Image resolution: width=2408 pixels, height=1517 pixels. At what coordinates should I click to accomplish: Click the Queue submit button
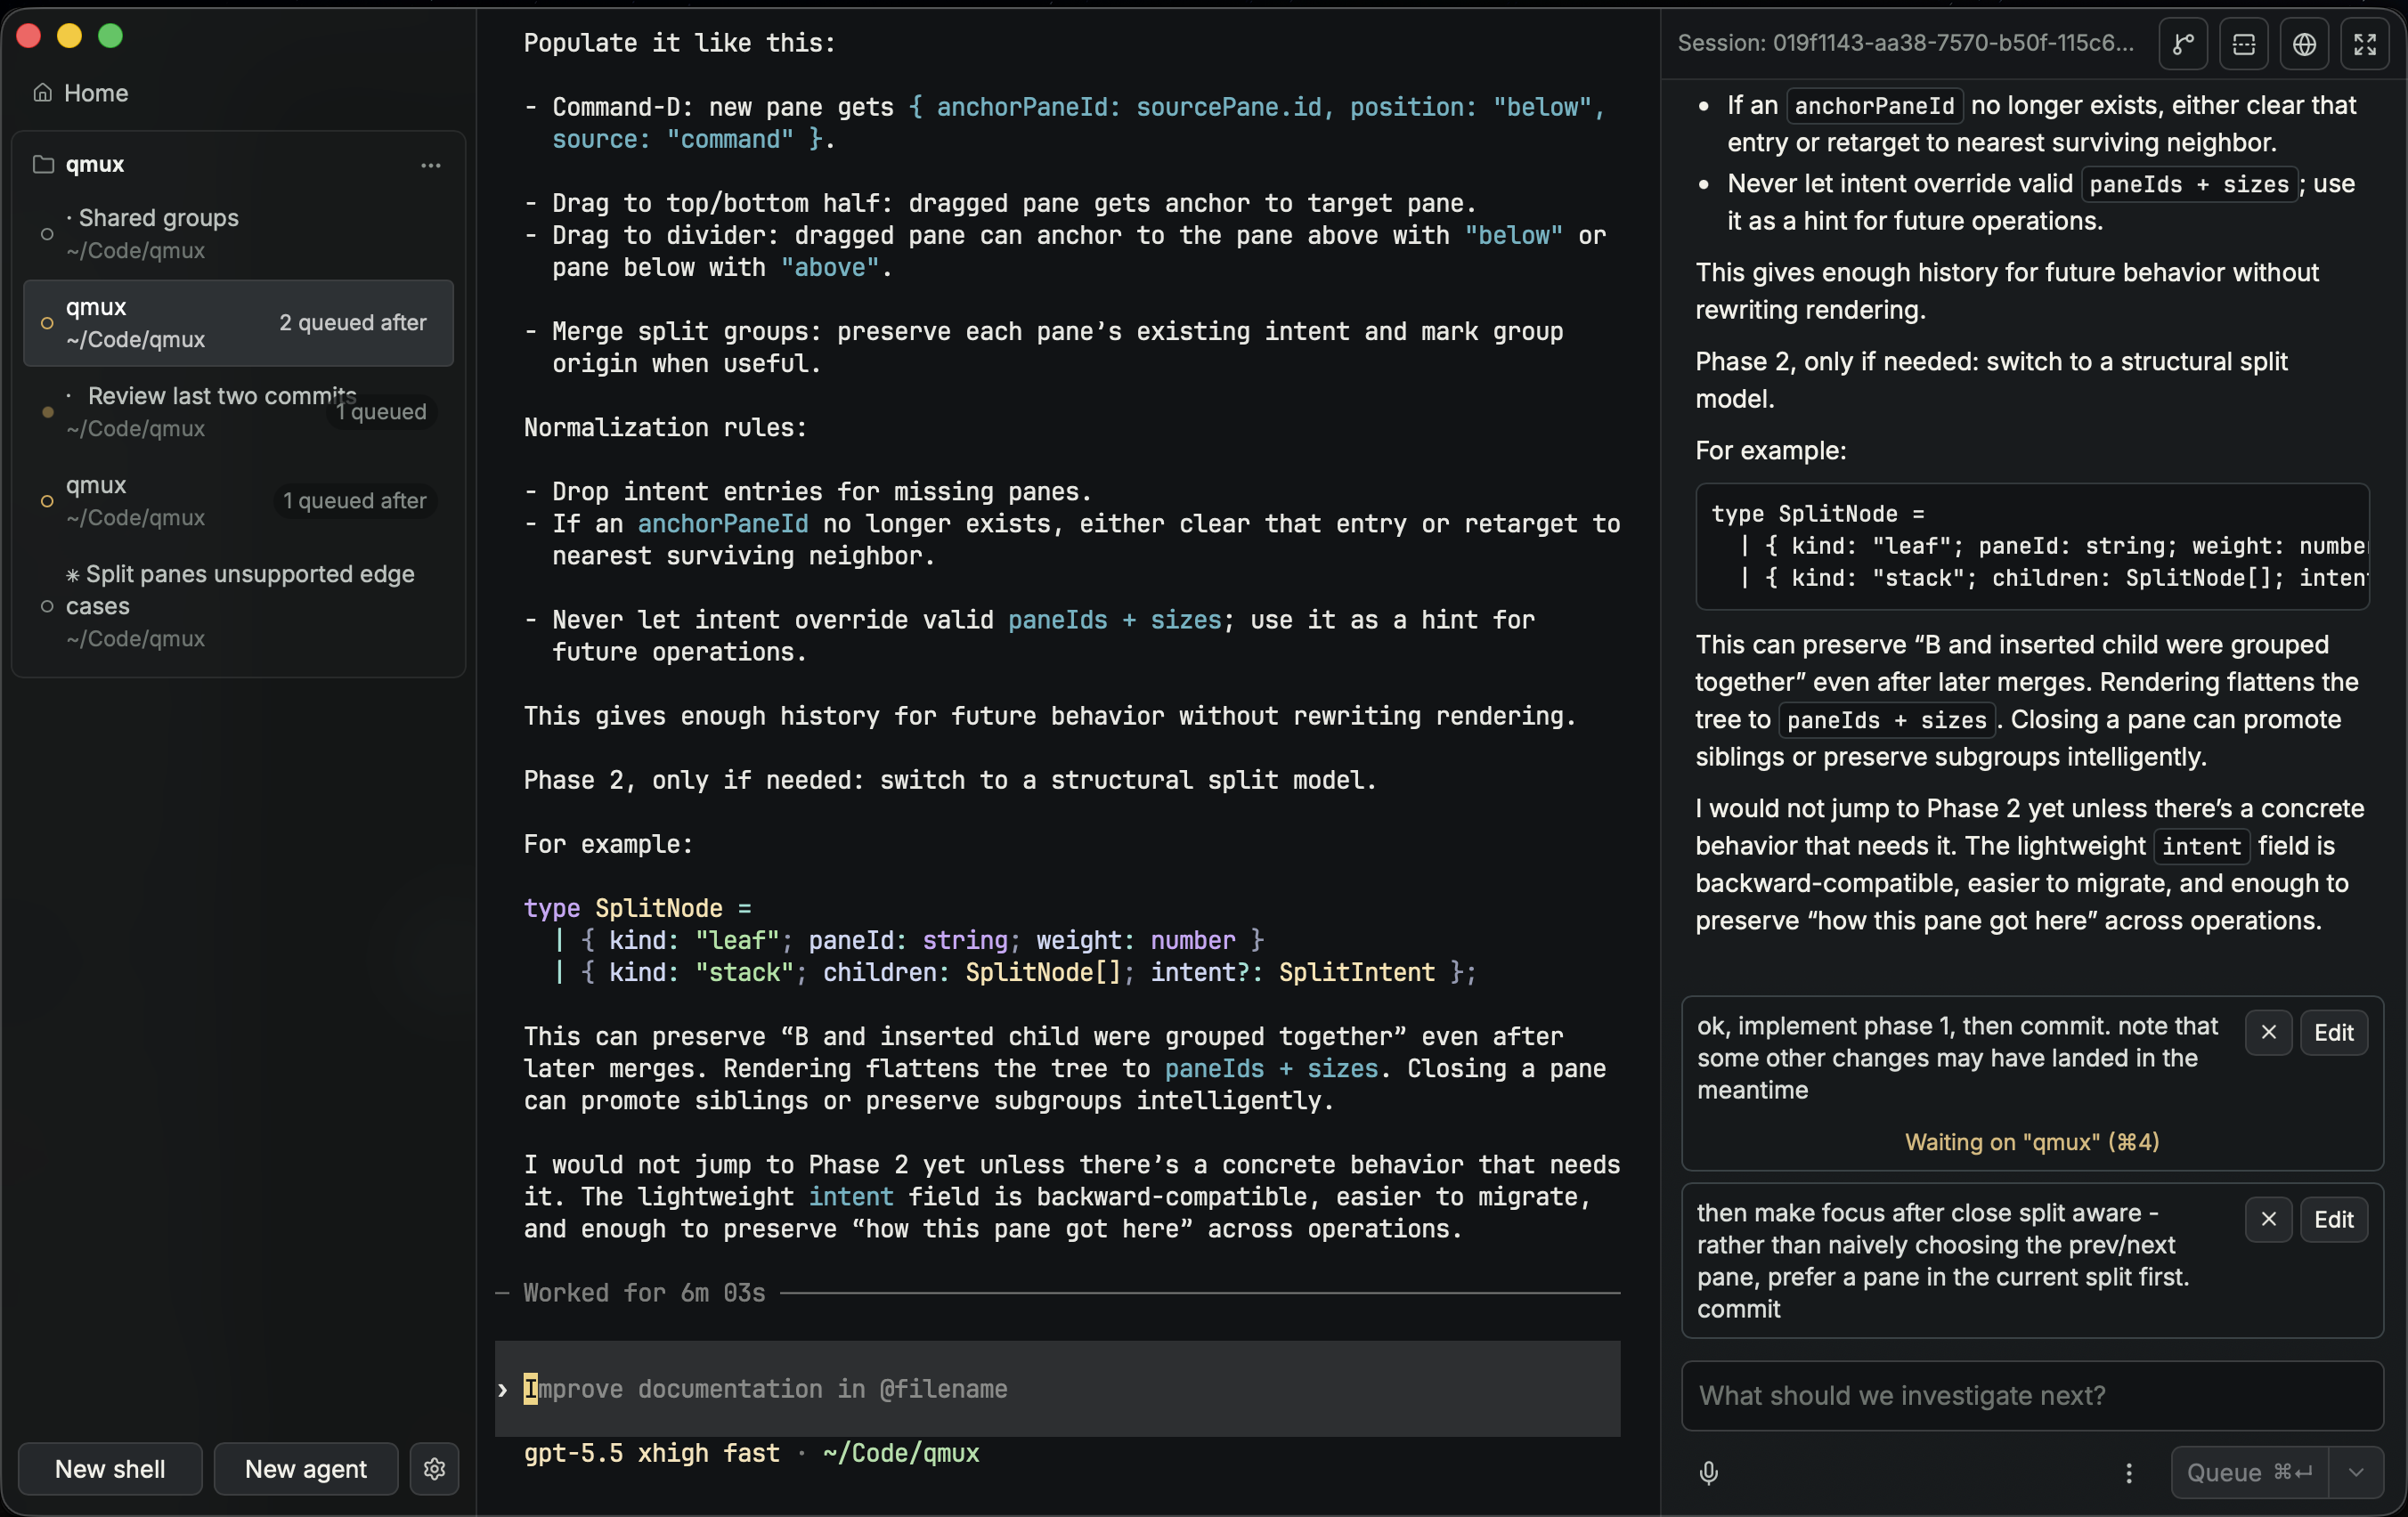[2250, 1473]
